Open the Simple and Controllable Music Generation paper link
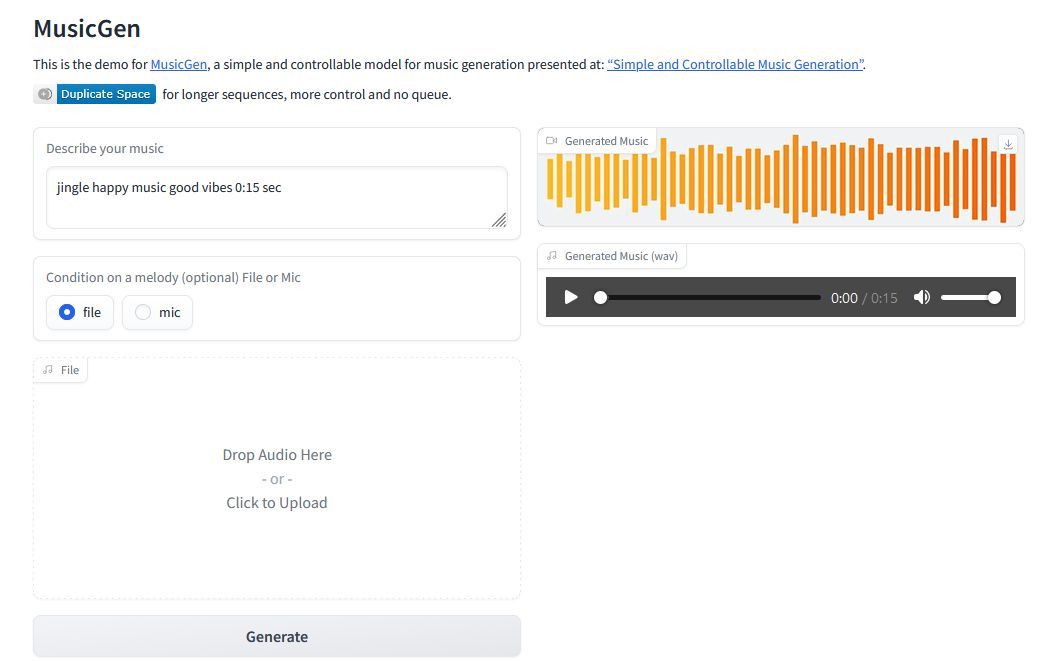1056x661 pixels. pos(735,65)
